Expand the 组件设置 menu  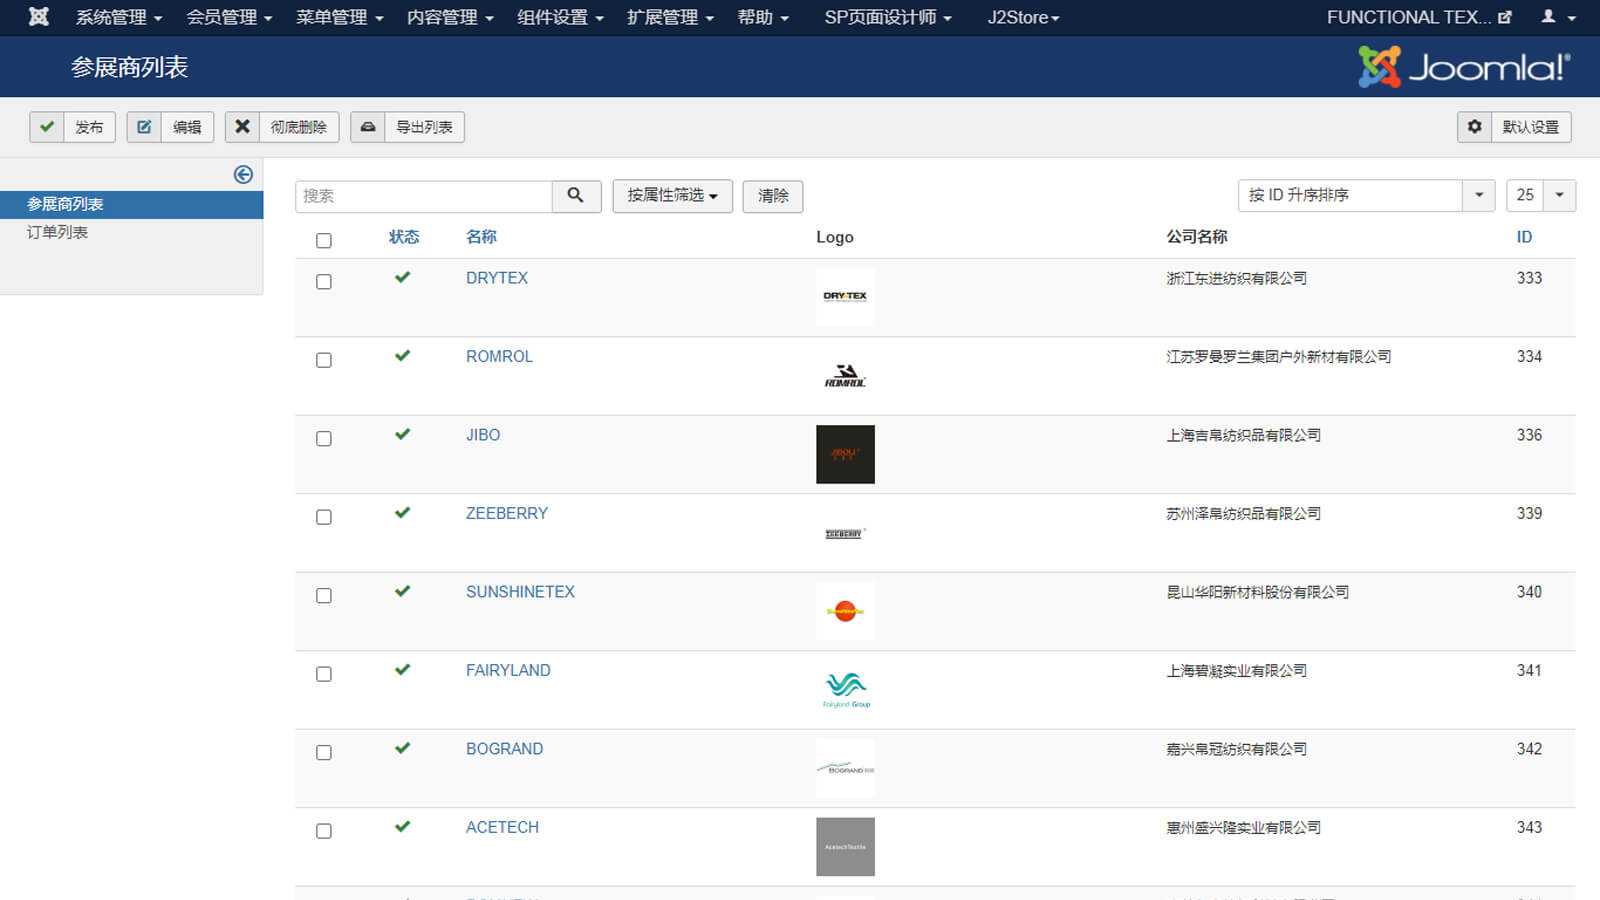click(x=560, y=17)
